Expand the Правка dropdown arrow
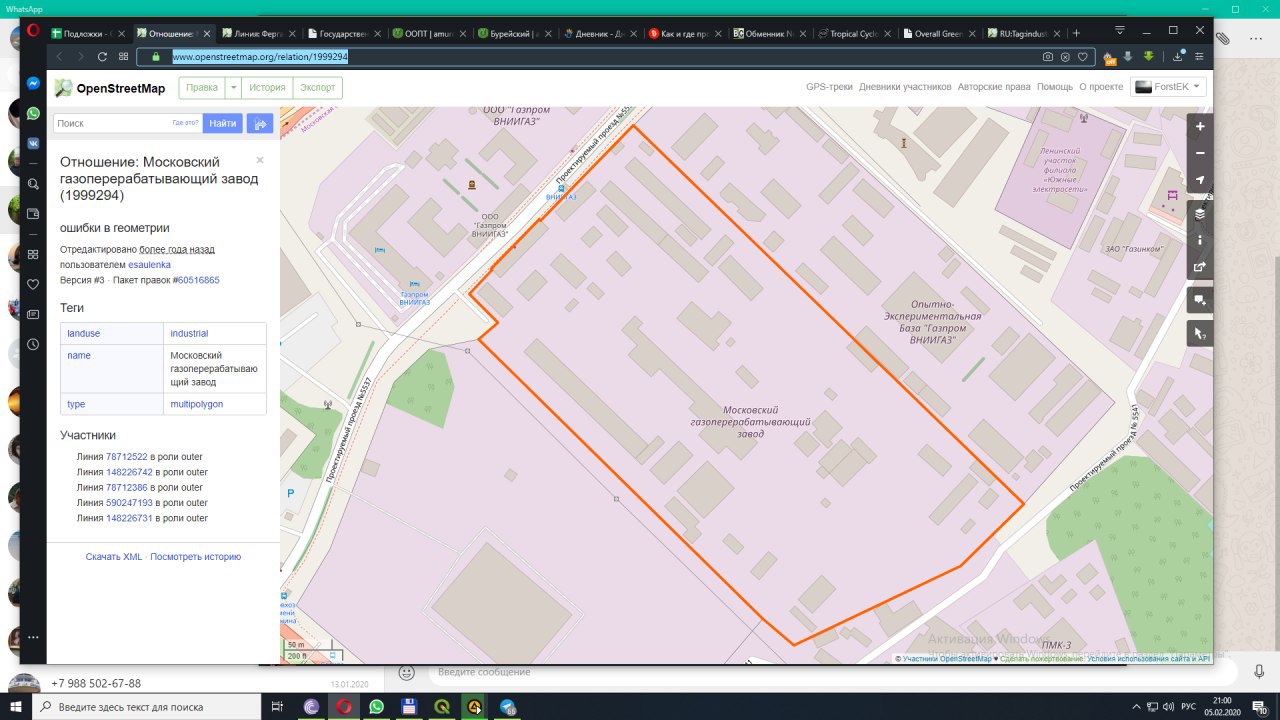The height and width of the screenshot is (720, 1280). point(234,88)
